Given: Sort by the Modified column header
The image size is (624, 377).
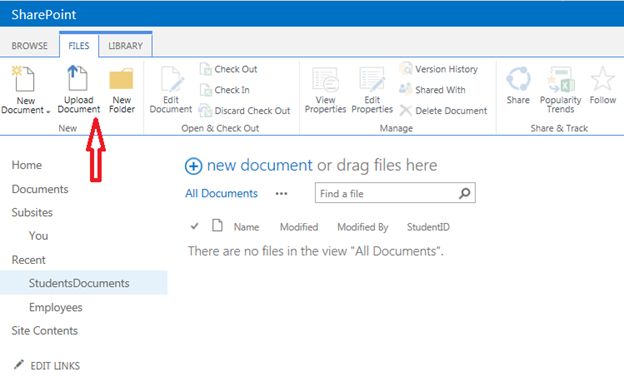Looking at the screenshot, I should coord(299,227).
